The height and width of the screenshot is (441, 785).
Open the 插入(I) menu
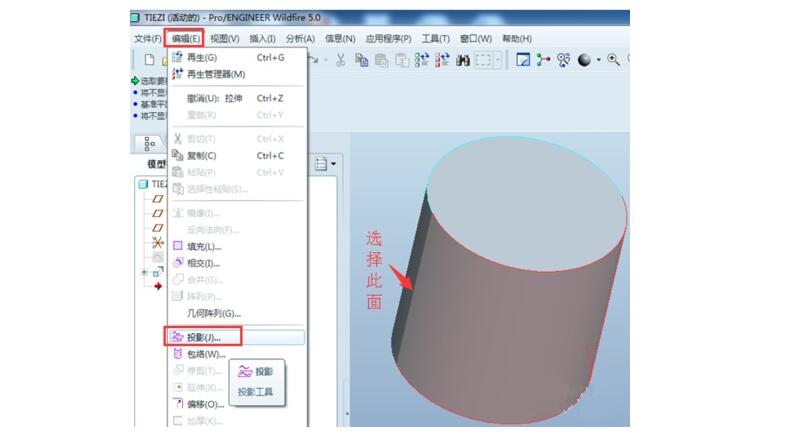click(262, 39)
